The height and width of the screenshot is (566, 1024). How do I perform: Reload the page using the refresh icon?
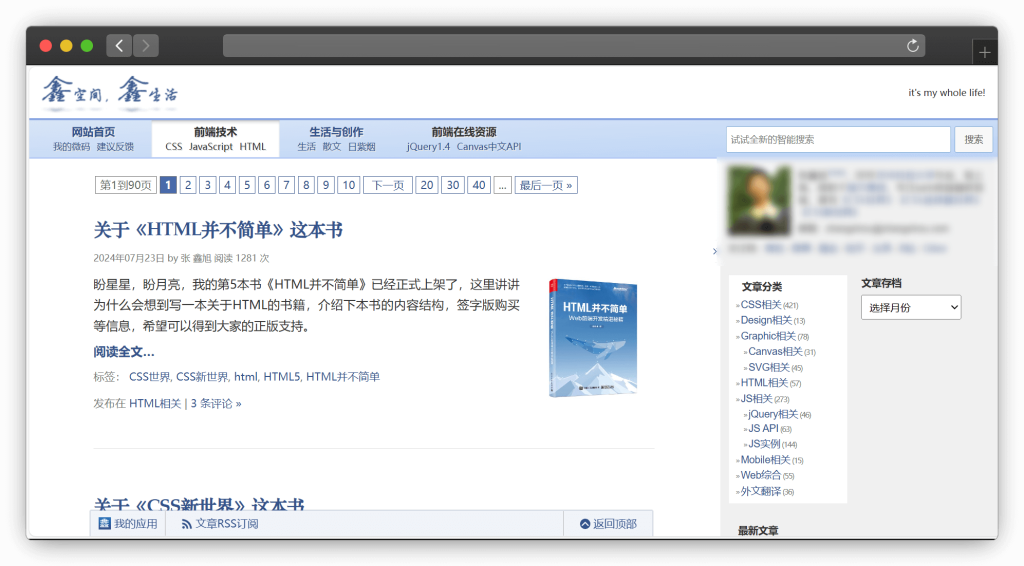tap(912, 46)
